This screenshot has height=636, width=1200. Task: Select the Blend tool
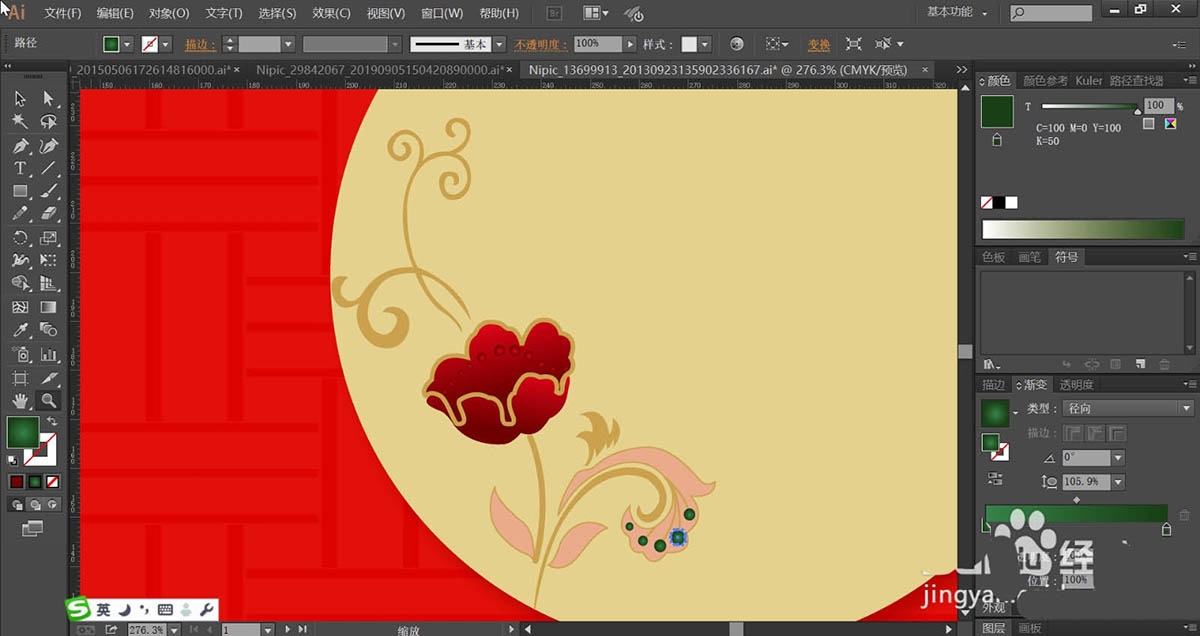(x=48, y=331)
